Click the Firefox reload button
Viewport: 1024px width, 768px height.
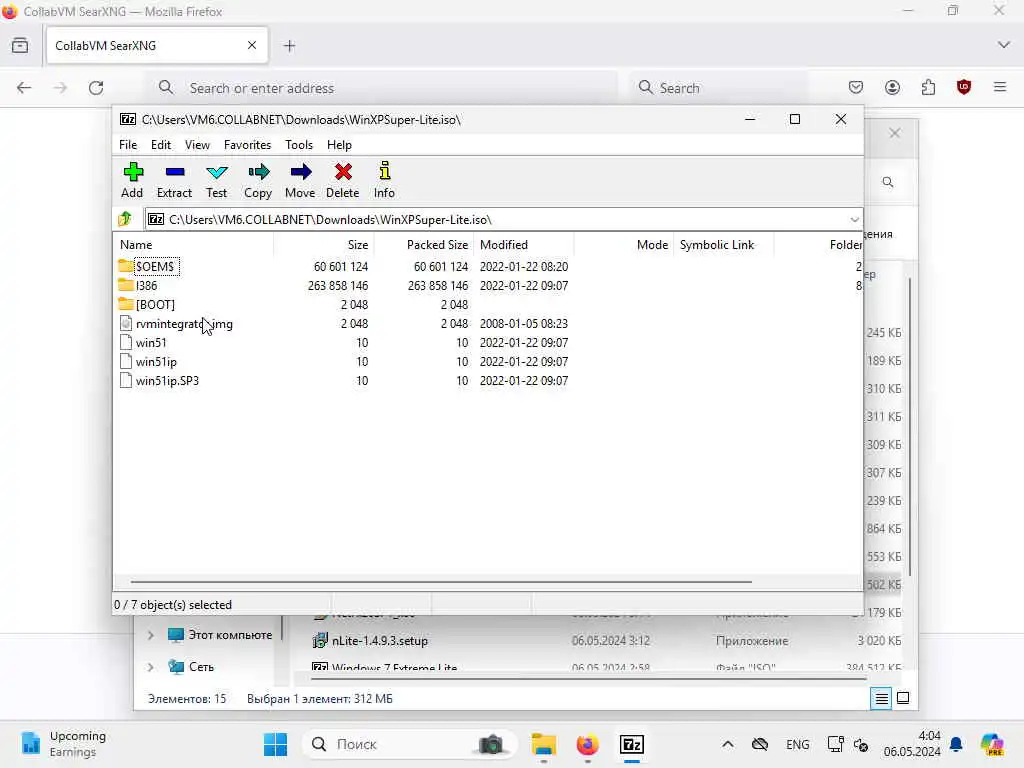click(96, 88)
